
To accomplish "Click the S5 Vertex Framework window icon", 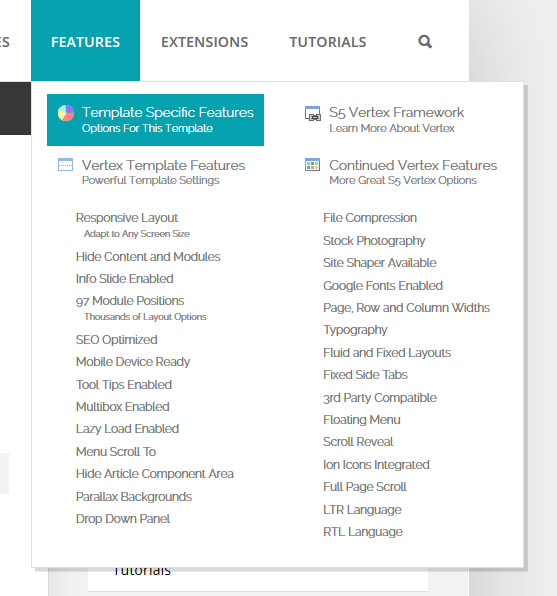I will 313,113.
